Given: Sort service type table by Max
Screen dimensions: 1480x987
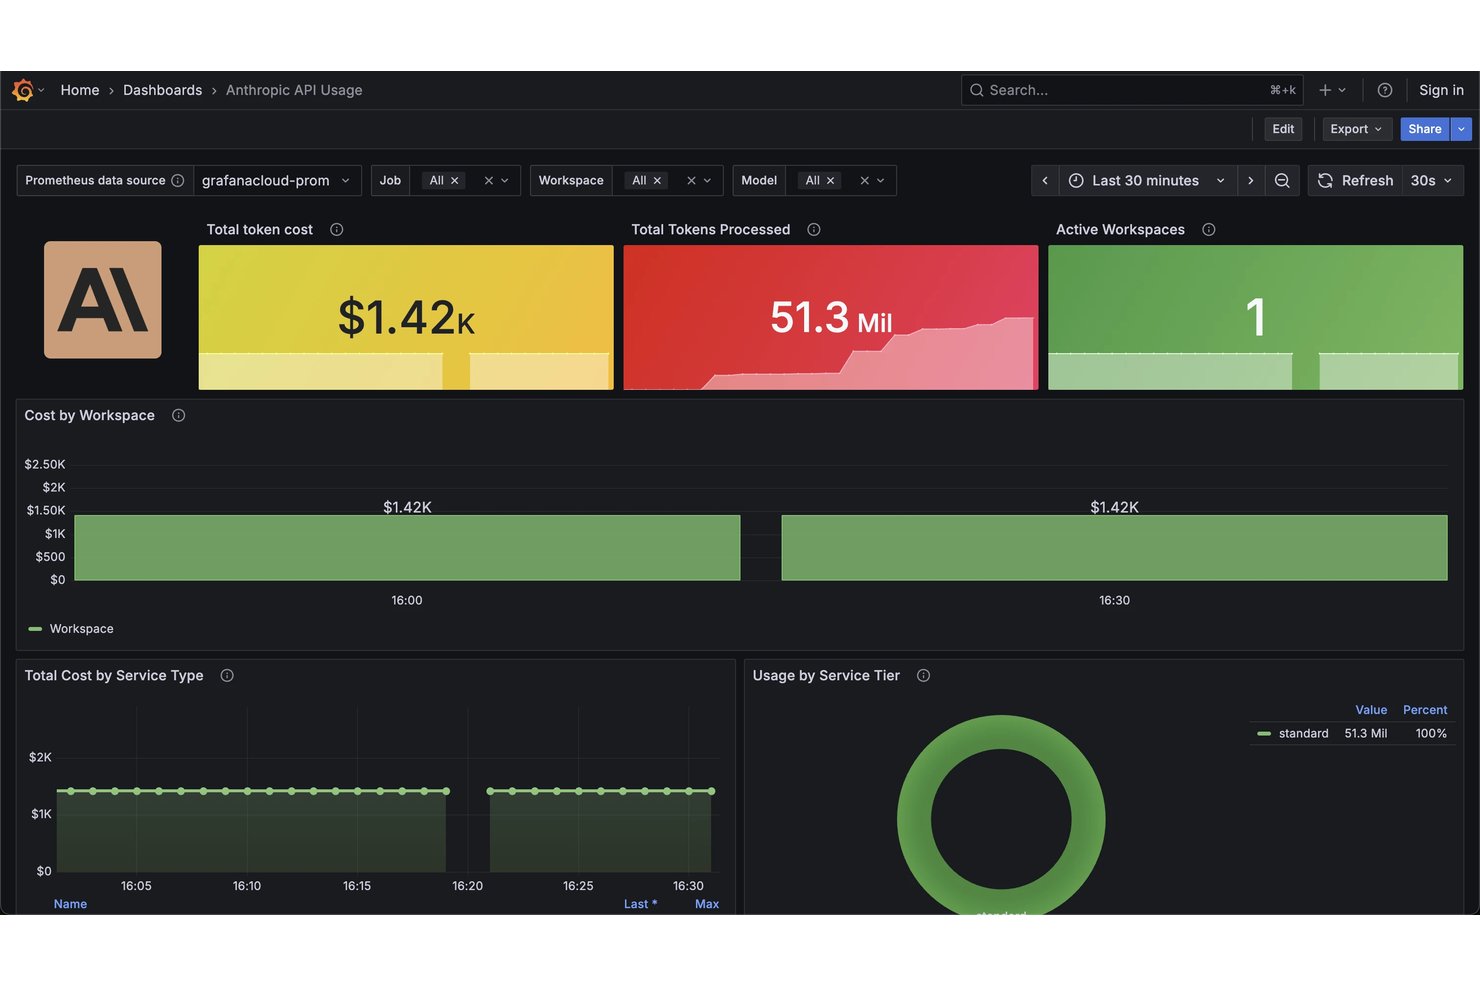Looking at the screenshot, I should [707, 904].
